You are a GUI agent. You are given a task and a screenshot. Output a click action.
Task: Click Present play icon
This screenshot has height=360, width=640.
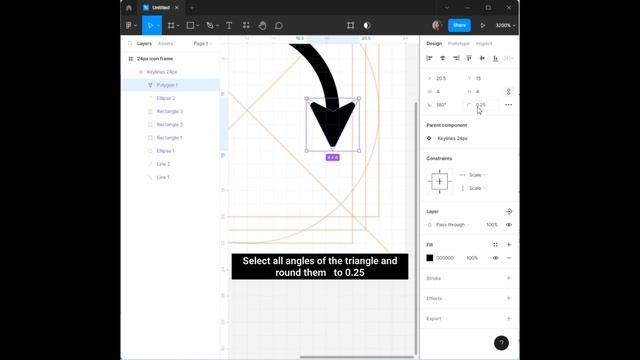(x=482, y=25)
